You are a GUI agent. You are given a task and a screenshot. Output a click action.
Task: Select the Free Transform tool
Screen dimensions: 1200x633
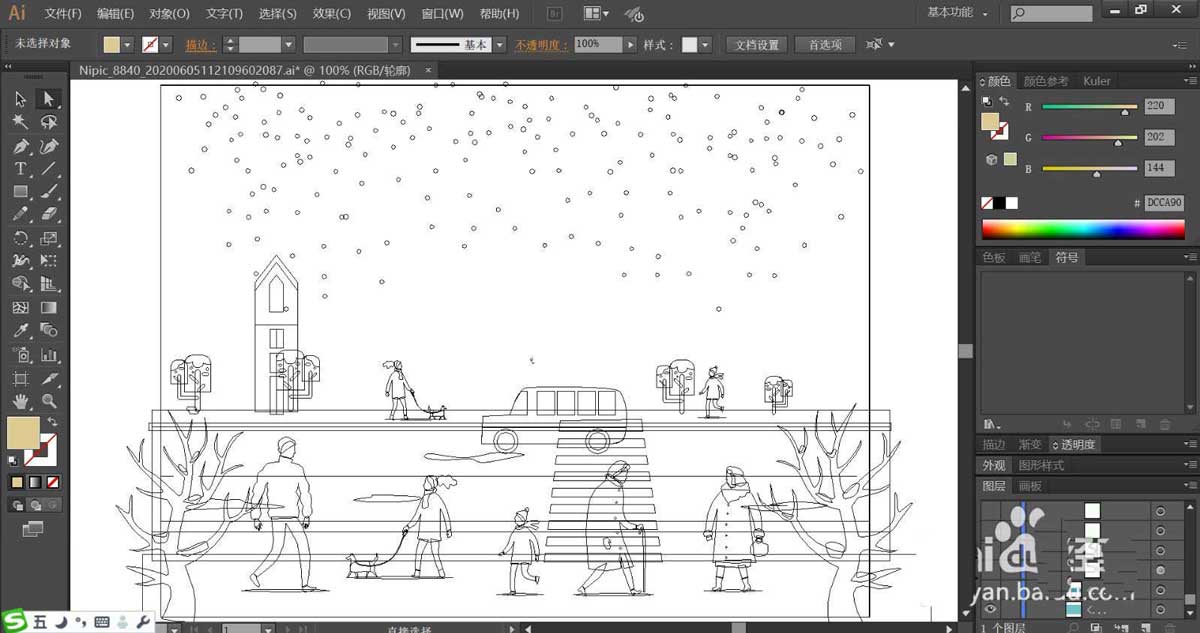pos(48,261)
